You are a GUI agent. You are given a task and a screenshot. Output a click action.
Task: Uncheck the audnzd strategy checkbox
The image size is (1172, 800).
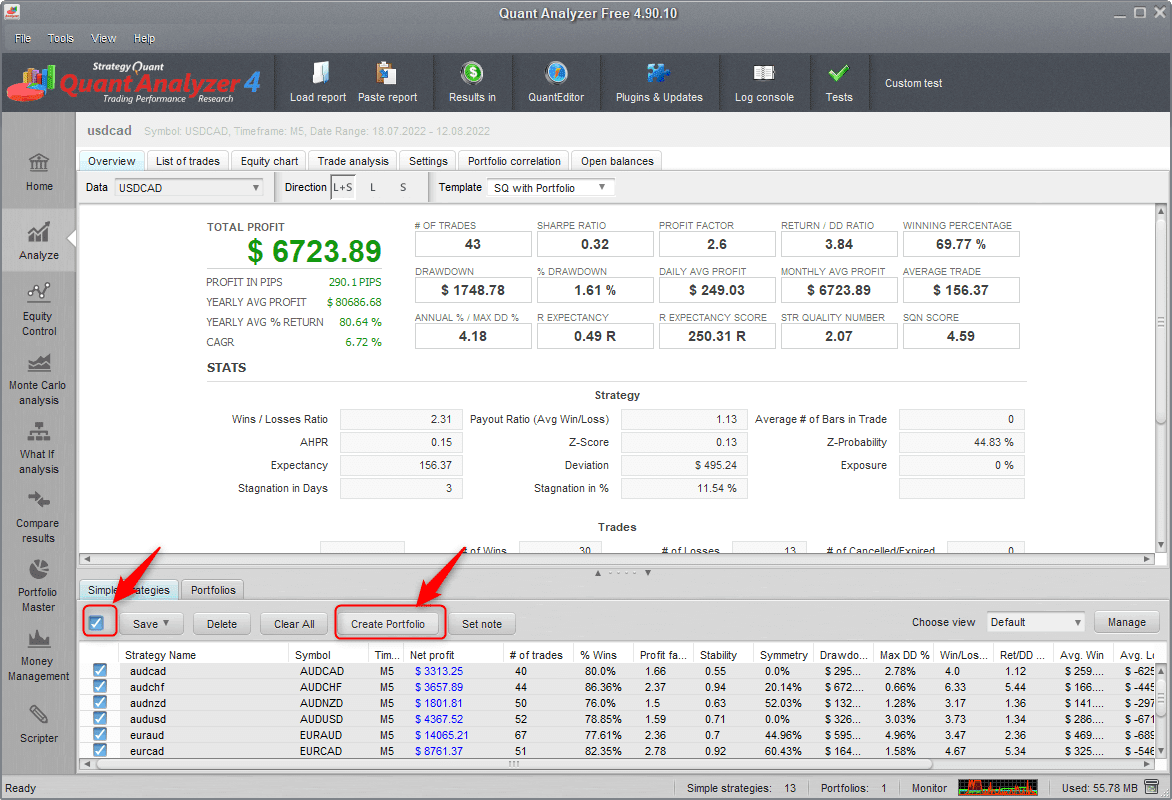tap(99, 702)
